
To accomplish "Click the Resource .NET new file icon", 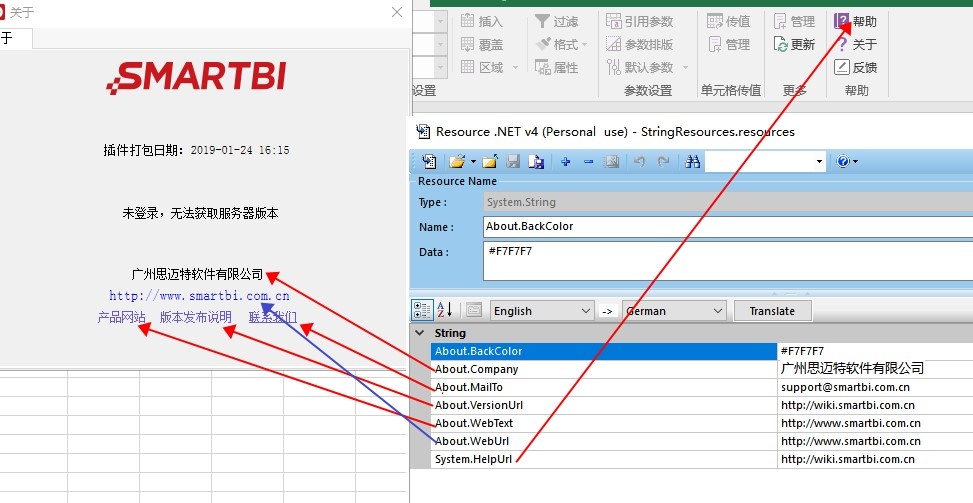I will tap(429, 161).
